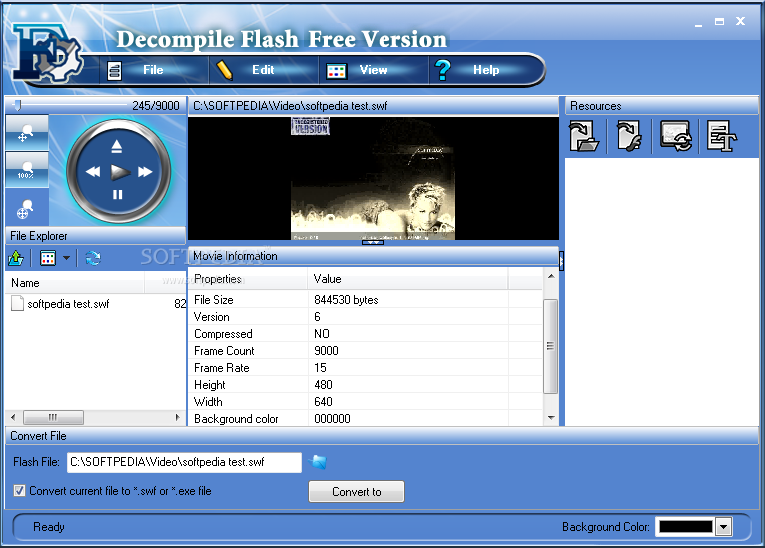765x548 pixels.
Task: Click the fit-to-window magnifier icon
Action: (x=26, y=209)
